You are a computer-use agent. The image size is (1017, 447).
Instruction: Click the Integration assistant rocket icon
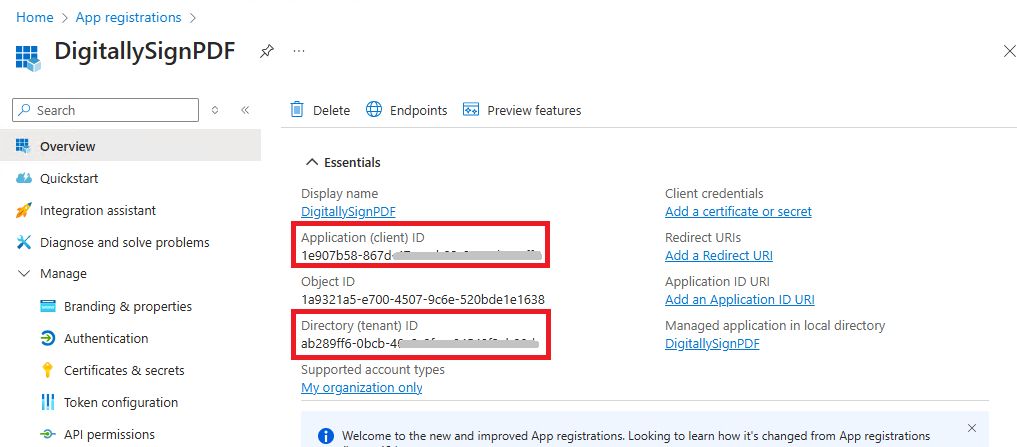tap(23, 210)
